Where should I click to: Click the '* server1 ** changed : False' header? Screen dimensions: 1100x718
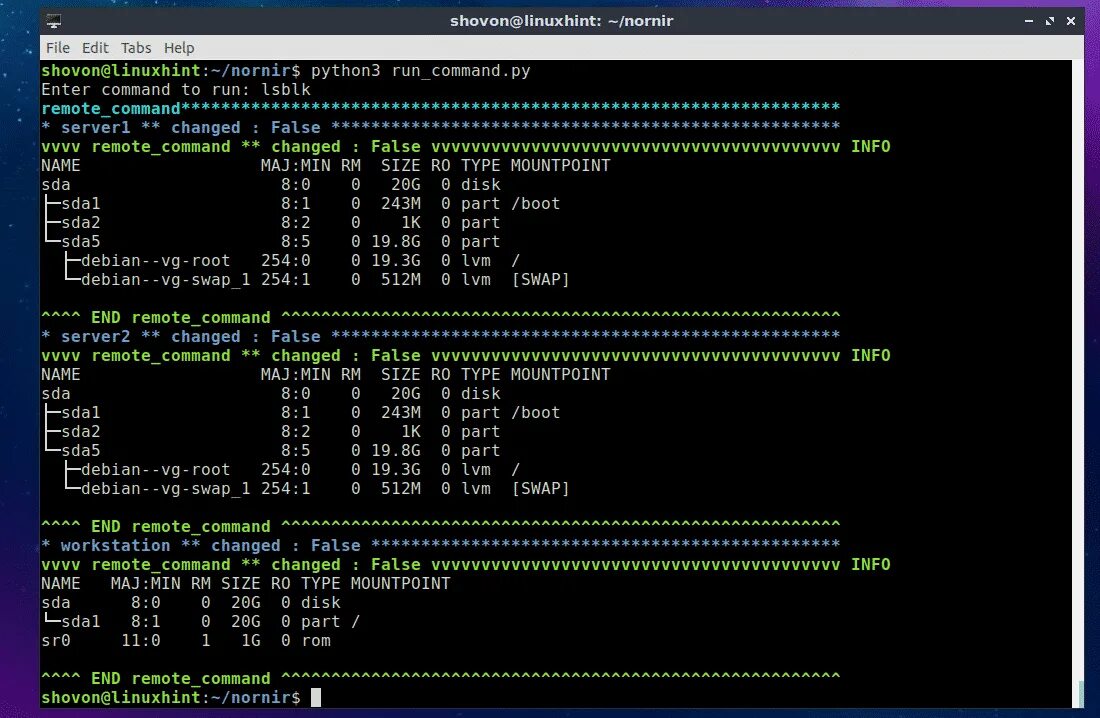click(x=441, y=128)
